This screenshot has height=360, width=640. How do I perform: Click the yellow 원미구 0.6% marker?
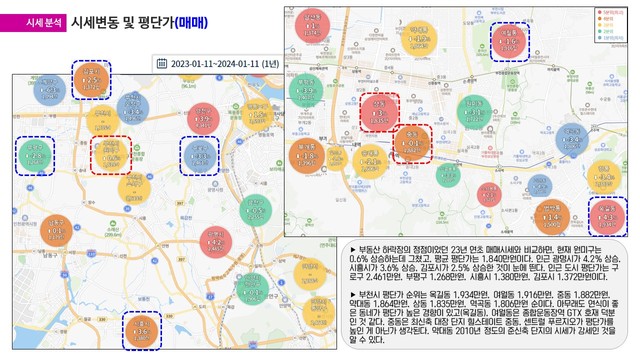coord(111,156)
